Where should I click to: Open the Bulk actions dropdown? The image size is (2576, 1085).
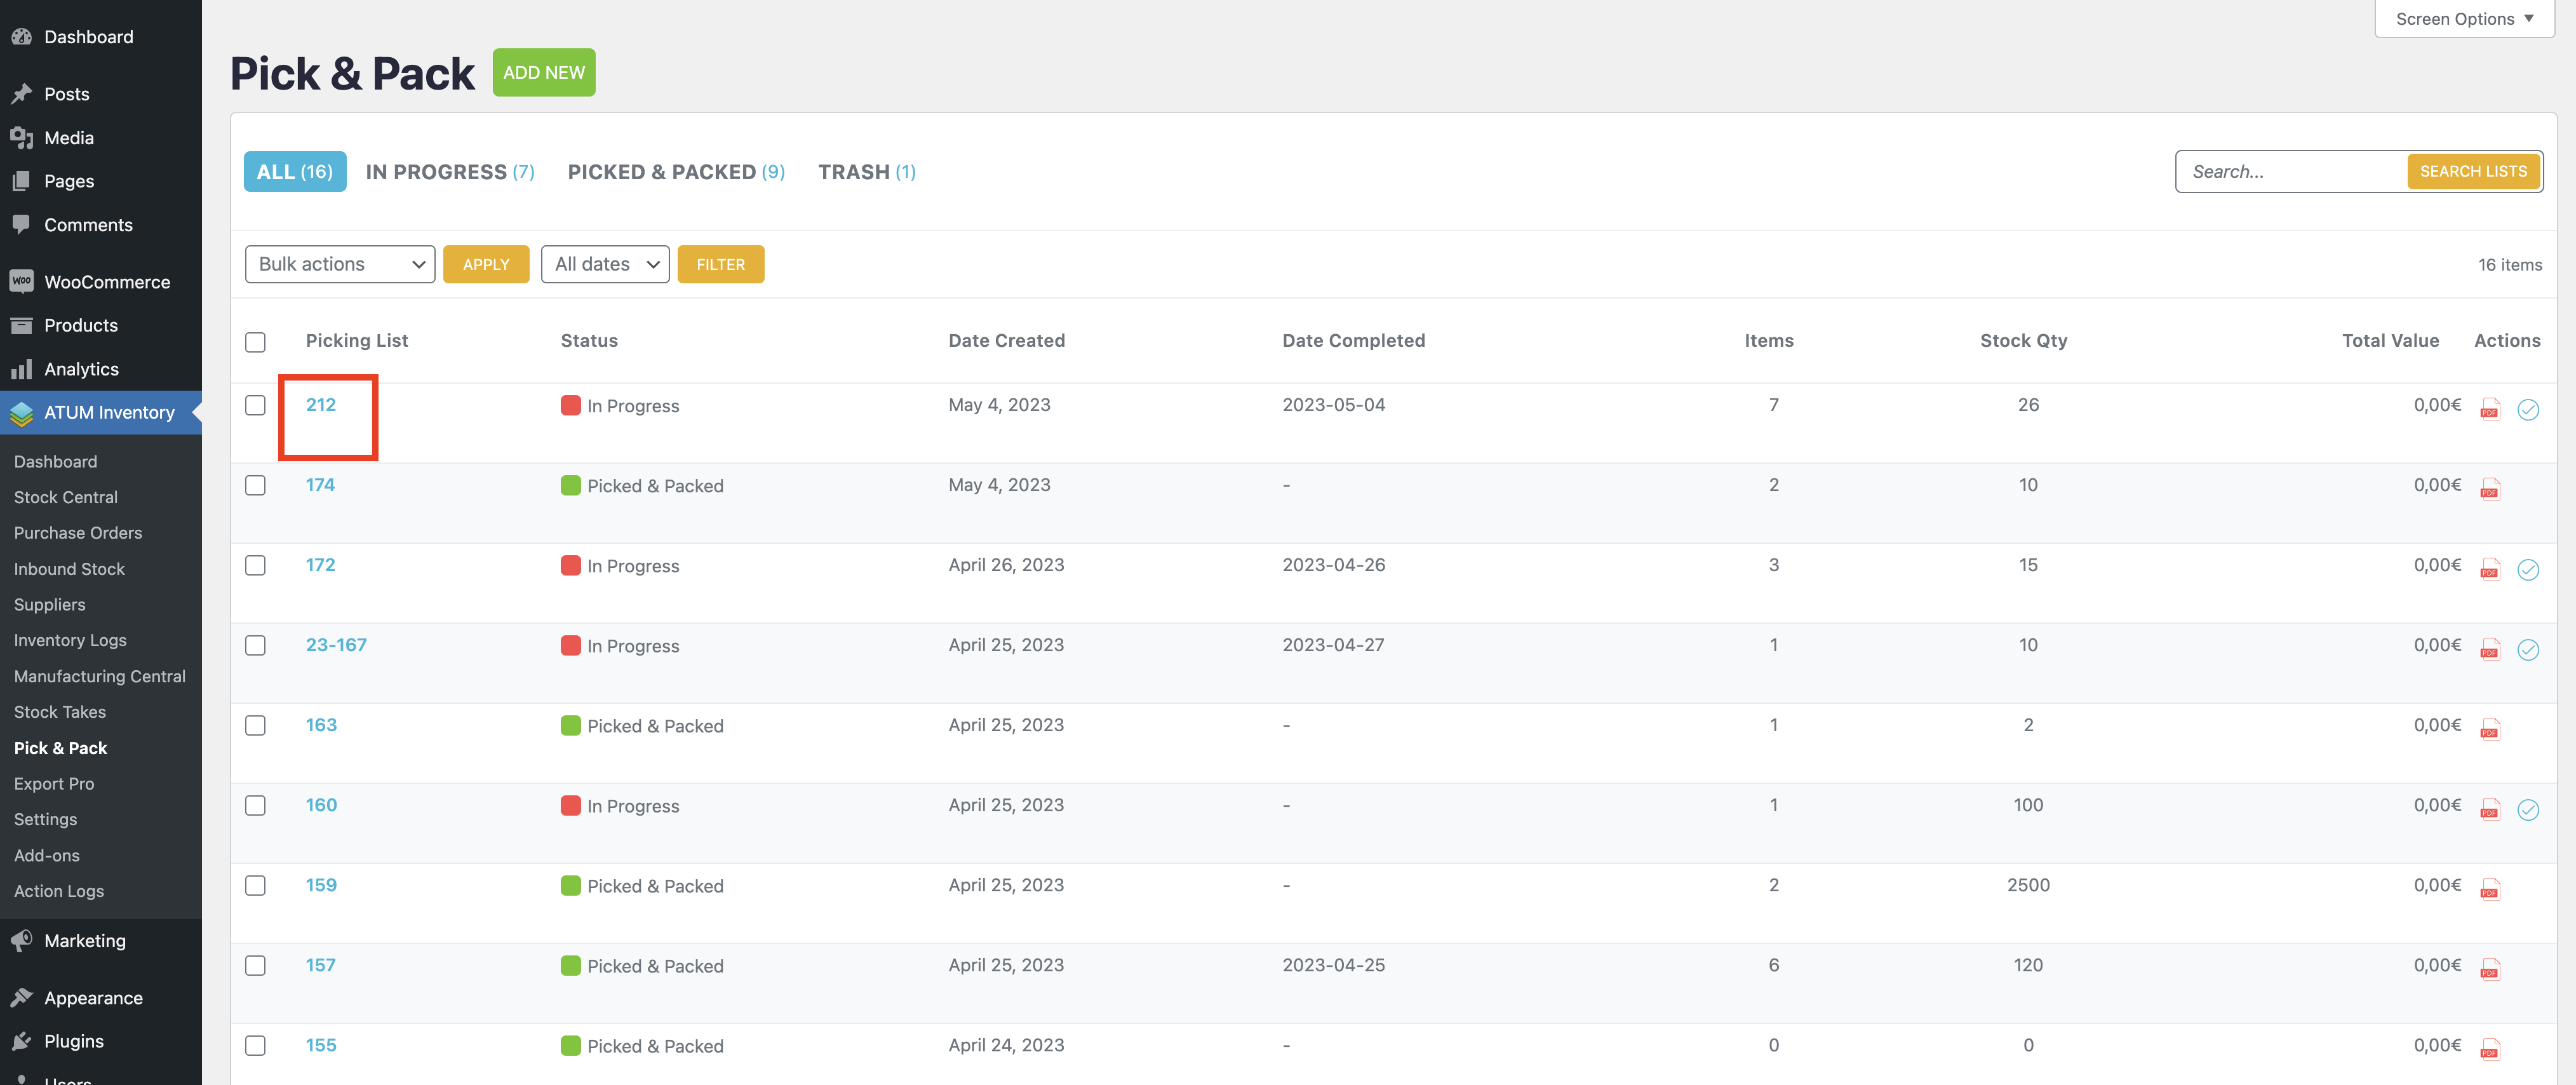click(340, 264)
